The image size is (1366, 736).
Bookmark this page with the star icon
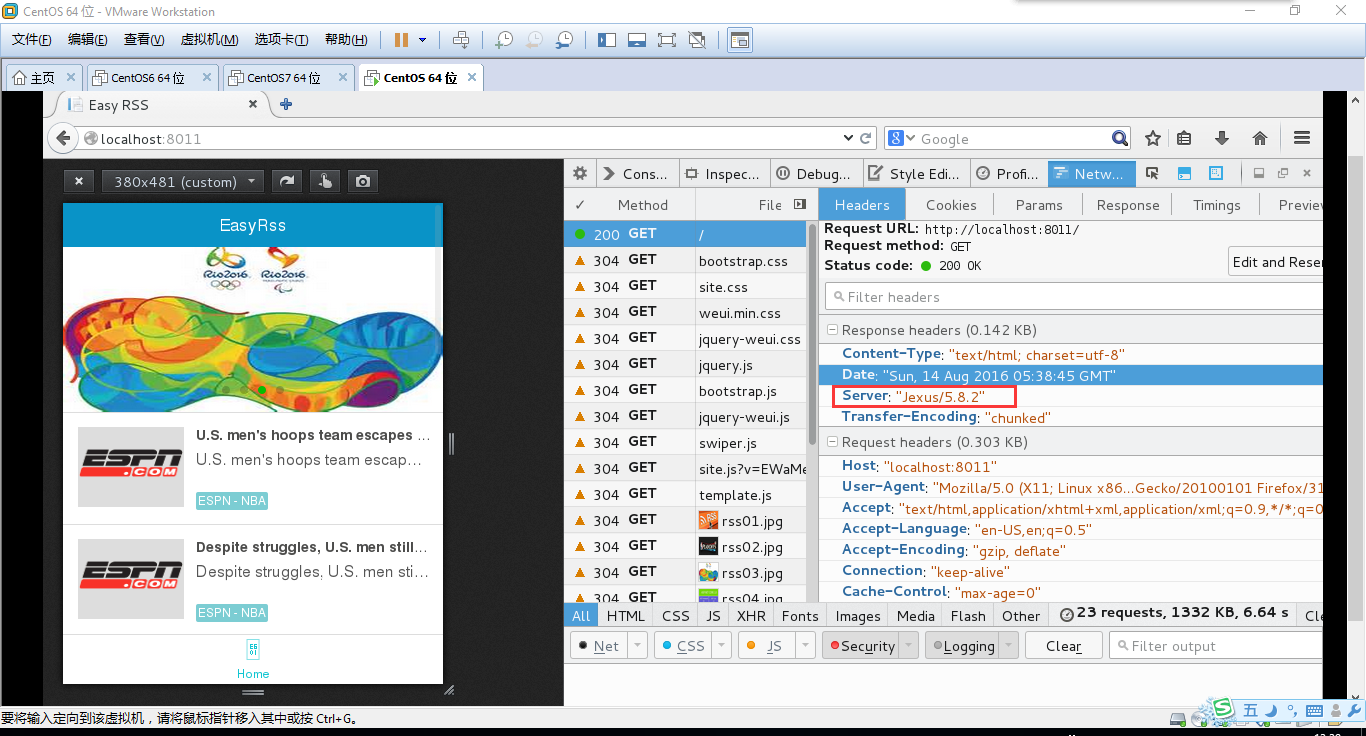[1153, 138]
